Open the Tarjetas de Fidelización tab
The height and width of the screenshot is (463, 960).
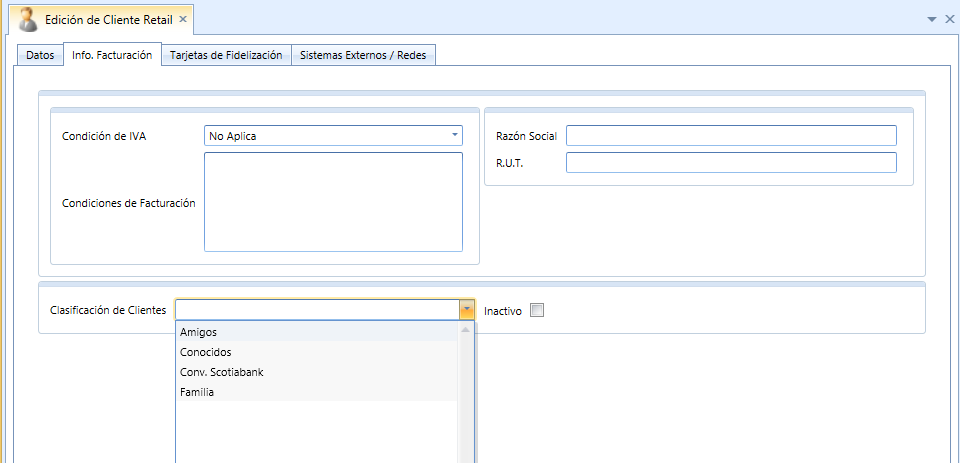point(226,55)
